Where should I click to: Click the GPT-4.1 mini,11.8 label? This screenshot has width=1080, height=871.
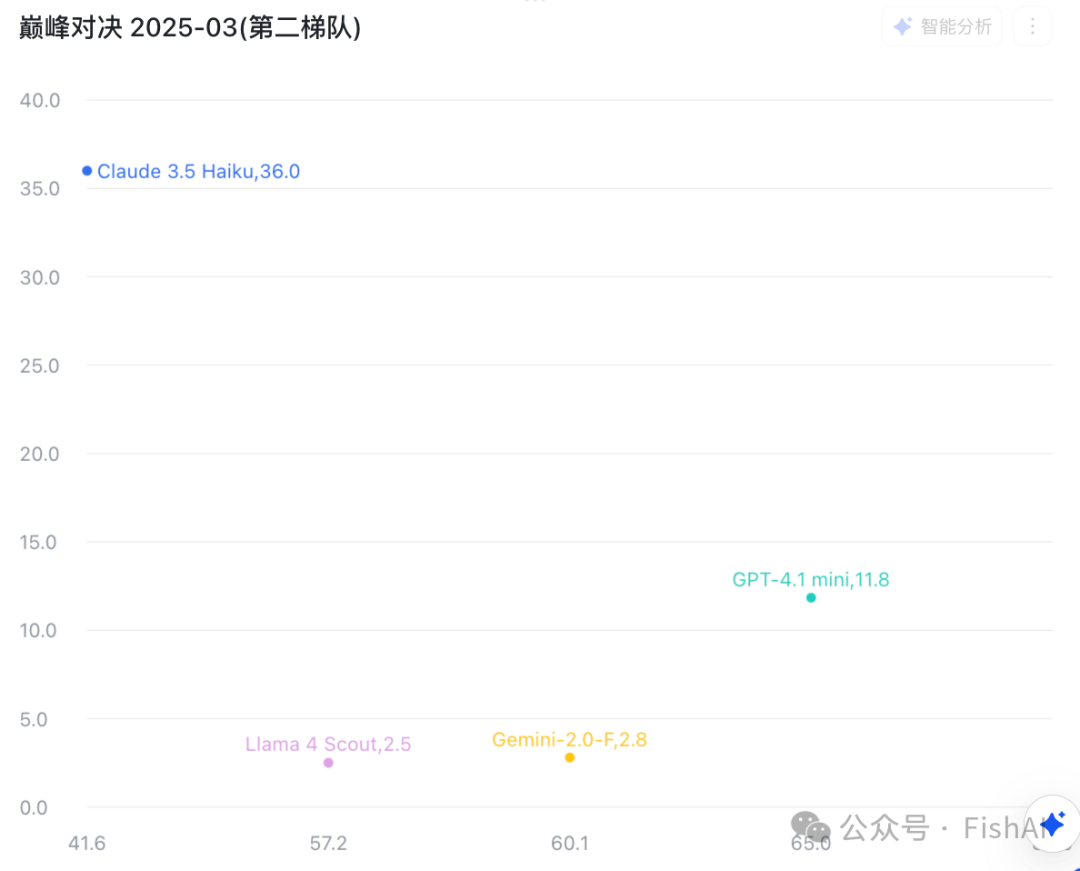click(x=812, y=579)
